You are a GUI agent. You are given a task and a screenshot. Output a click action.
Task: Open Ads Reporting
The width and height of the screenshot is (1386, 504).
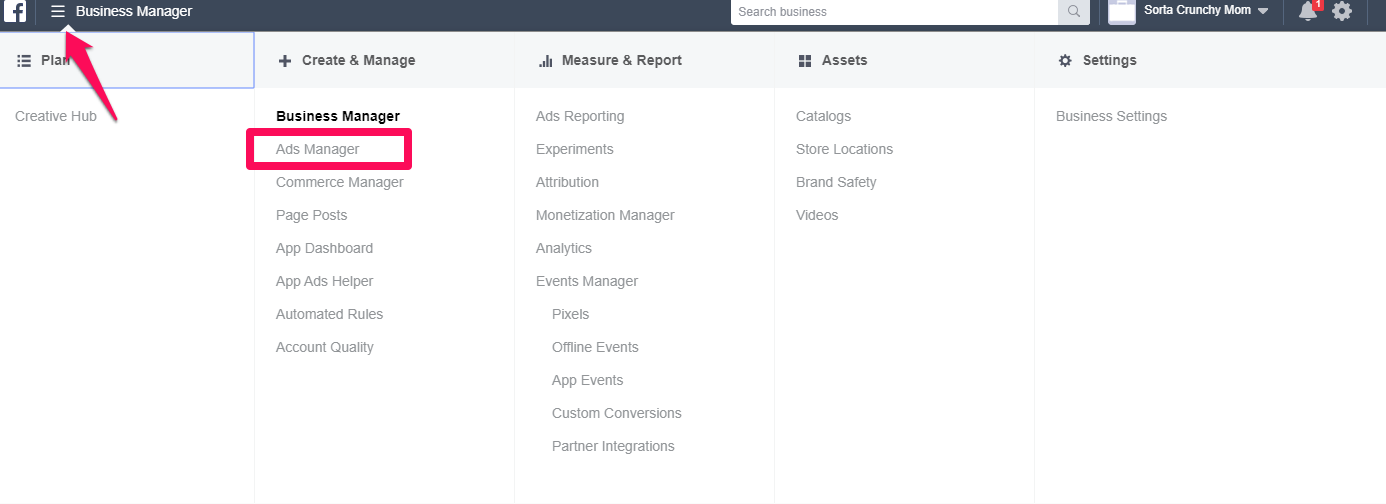pyautogui.click(x=580, y=116)
